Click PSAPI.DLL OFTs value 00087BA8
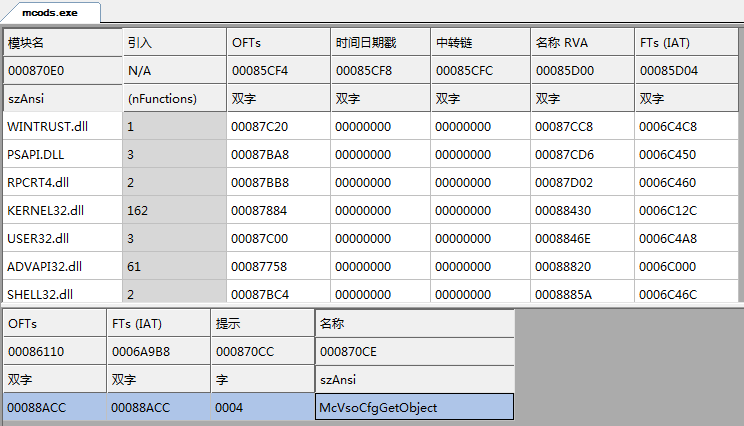Screen dimensions: 744x426 click(279, 155)
